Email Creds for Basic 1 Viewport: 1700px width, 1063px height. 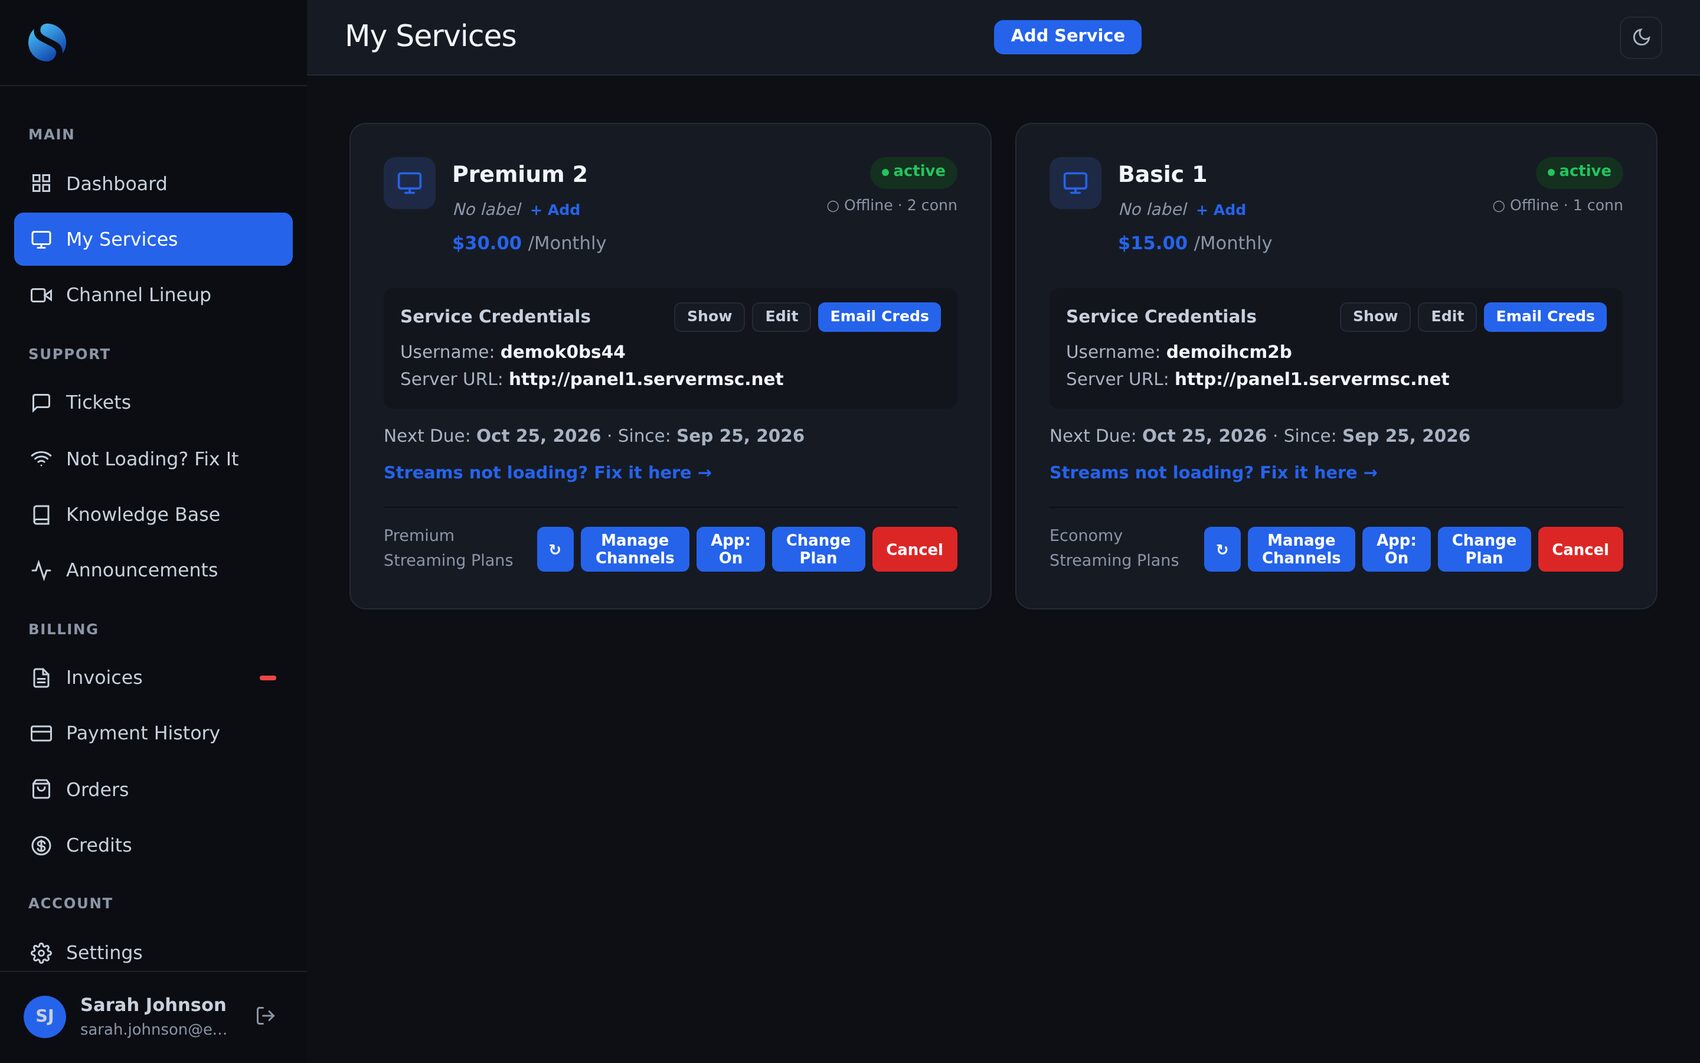pos(1545,317)
